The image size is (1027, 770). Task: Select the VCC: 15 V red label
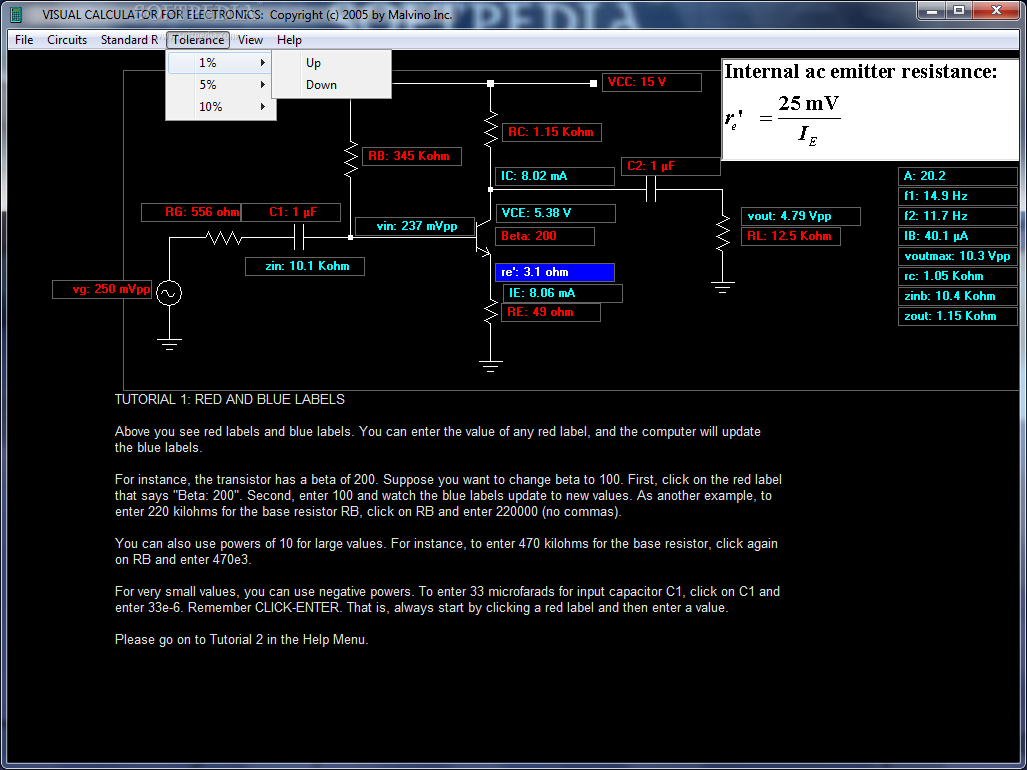[652, 82]
